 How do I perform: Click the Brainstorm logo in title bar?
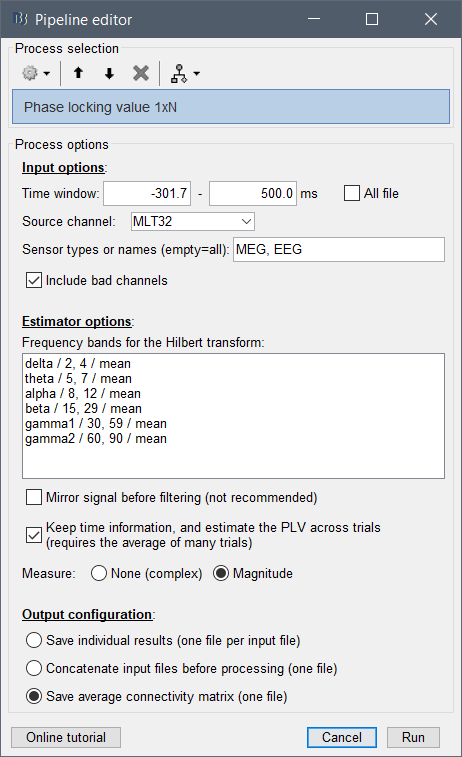20,19
